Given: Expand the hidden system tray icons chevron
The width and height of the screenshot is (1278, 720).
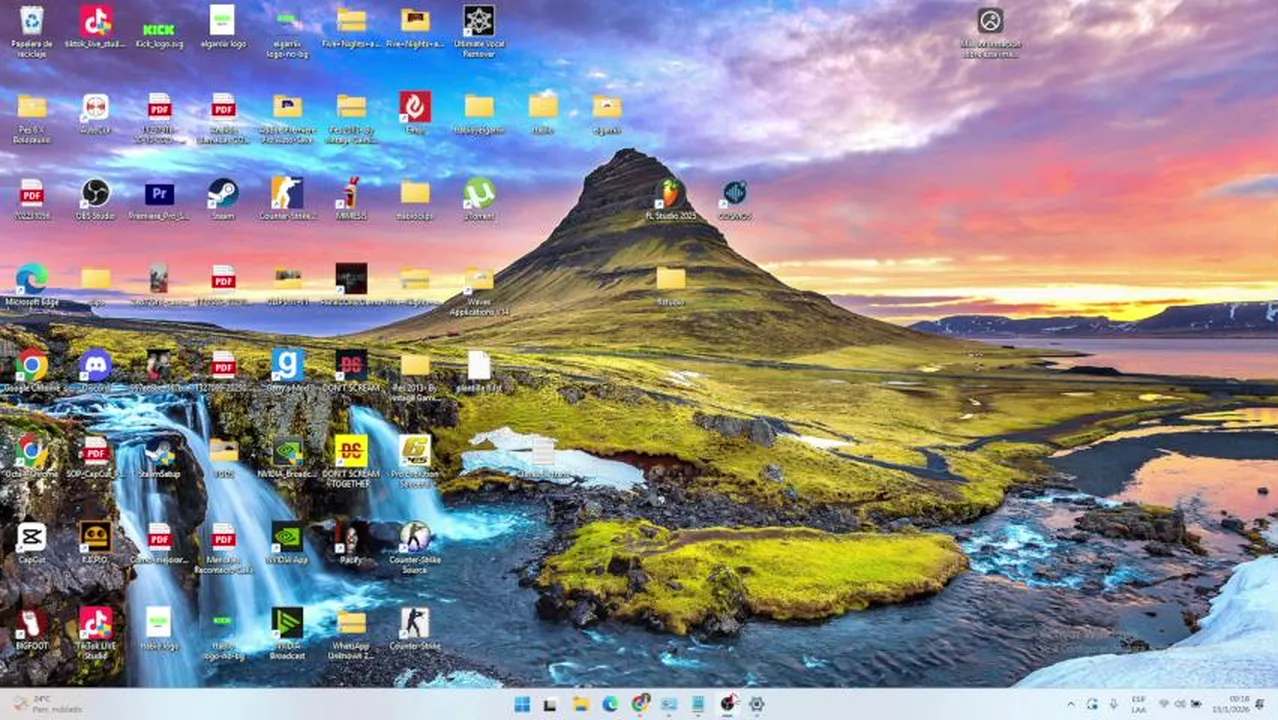Looking at the screenshot, I should (x=1071, y=704).
